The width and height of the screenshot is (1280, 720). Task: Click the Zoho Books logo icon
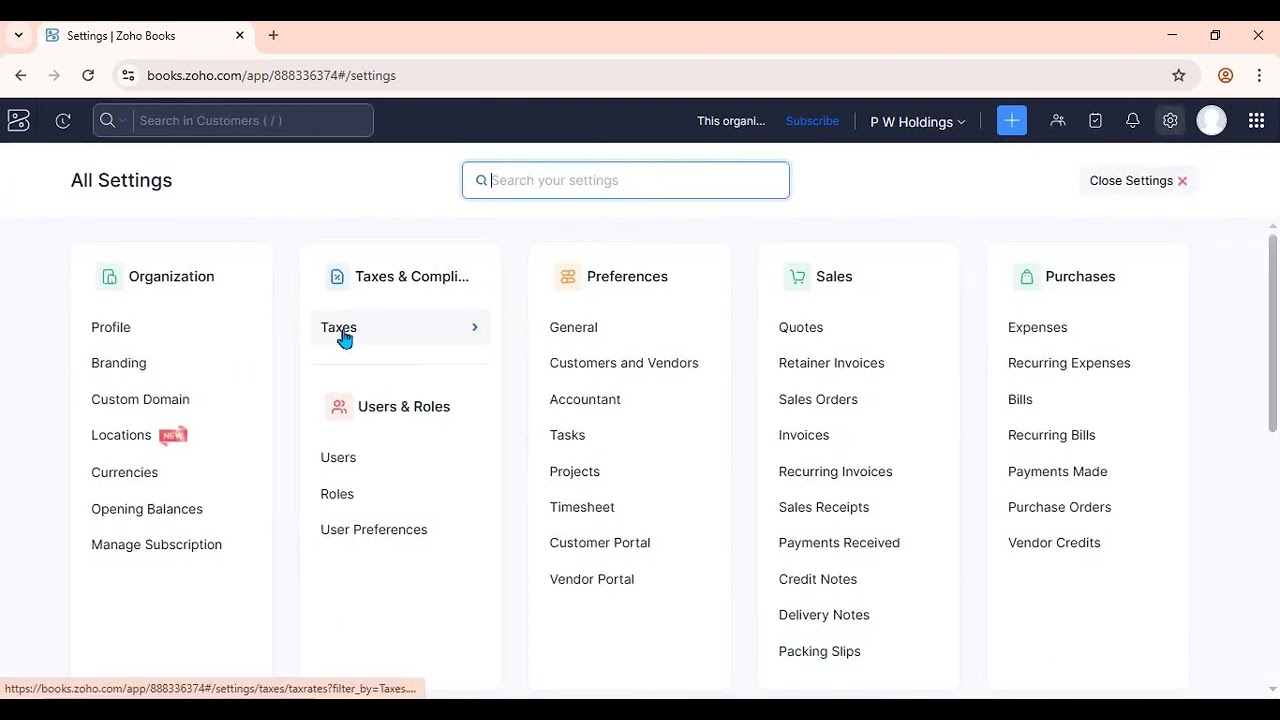coord(18,121)
